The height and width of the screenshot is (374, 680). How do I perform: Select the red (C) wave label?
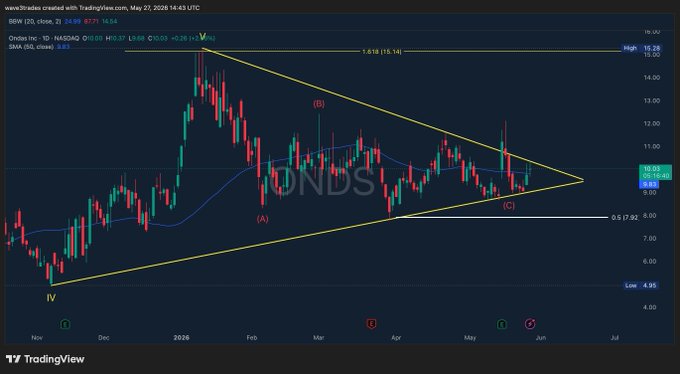(x=509, y=206)
